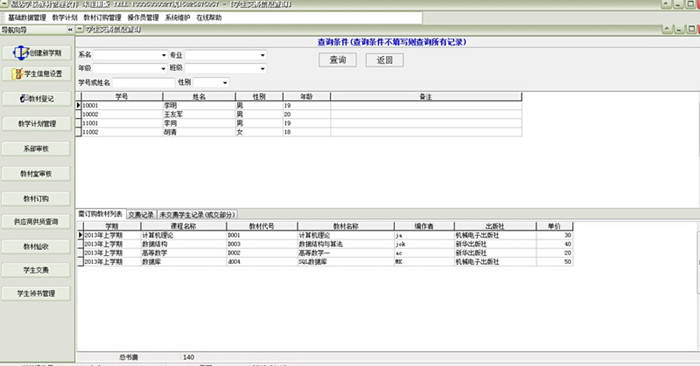Click the 教材名称 column header
The width and height of the screenshot is (700, 366).
(346, 226)
